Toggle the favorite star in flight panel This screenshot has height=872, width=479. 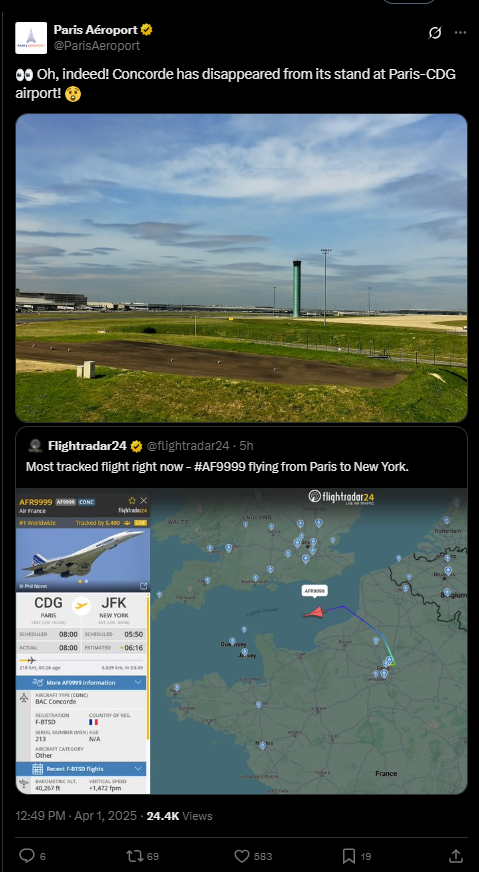(x=132, y=501)
